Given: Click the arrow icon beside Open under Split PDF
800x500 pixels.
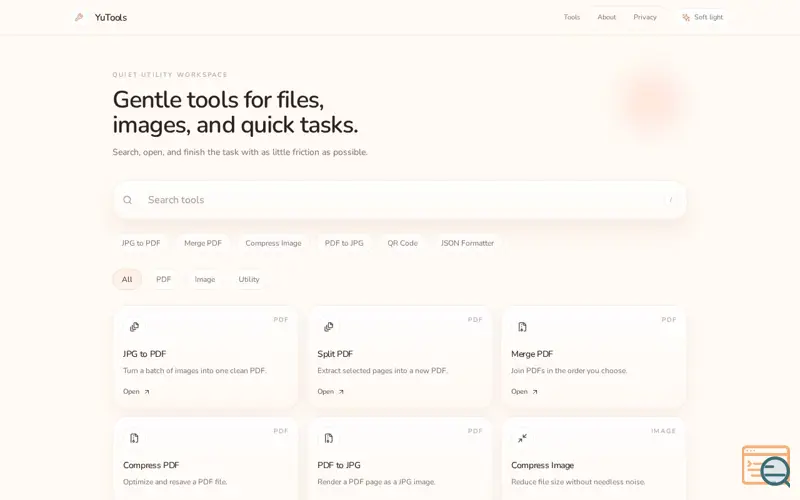Looking at the screenshot, I should (341, 392).
